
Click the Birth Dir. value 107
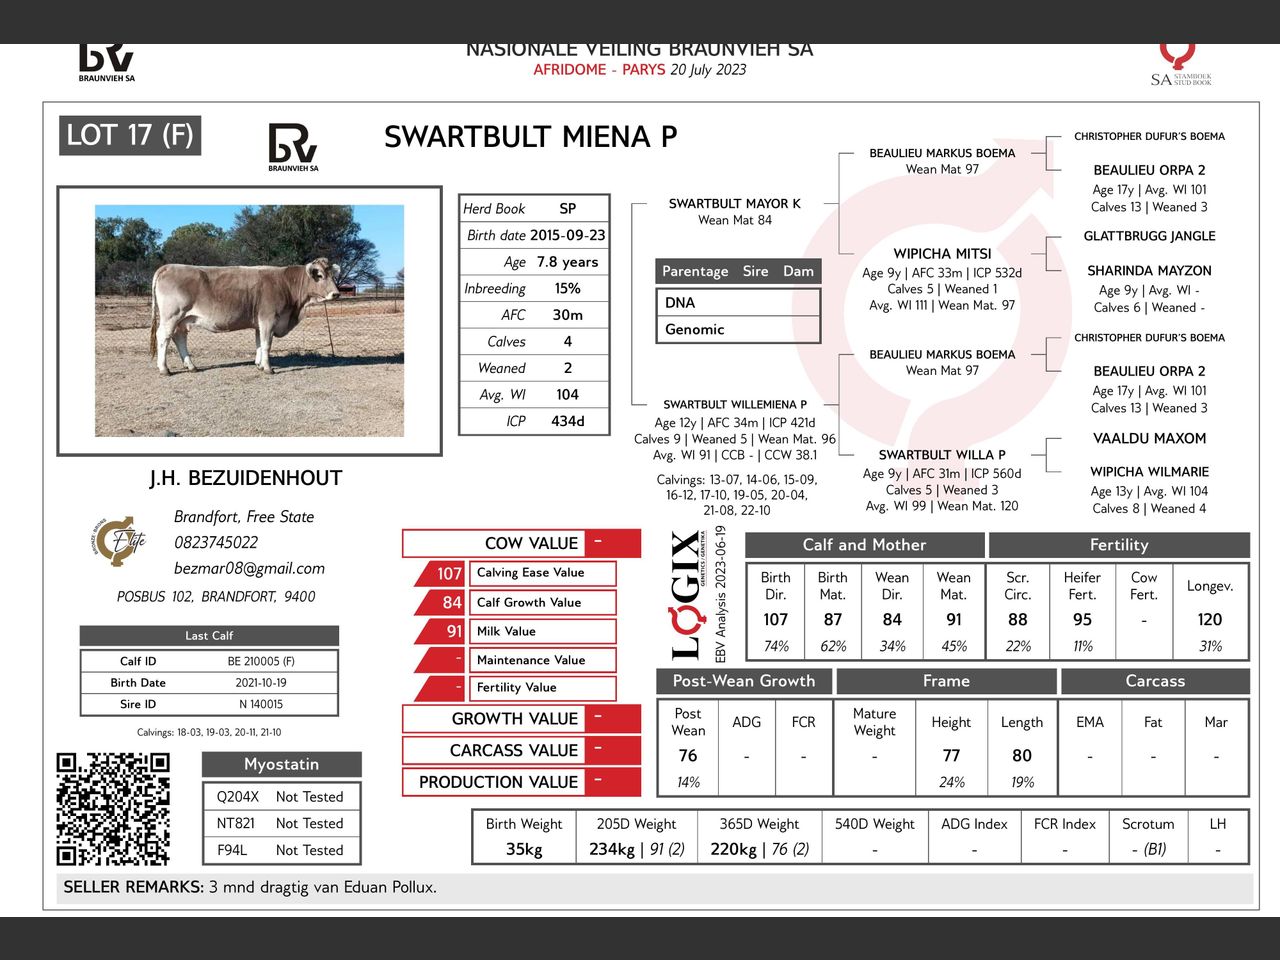click(x=775, y=620)
